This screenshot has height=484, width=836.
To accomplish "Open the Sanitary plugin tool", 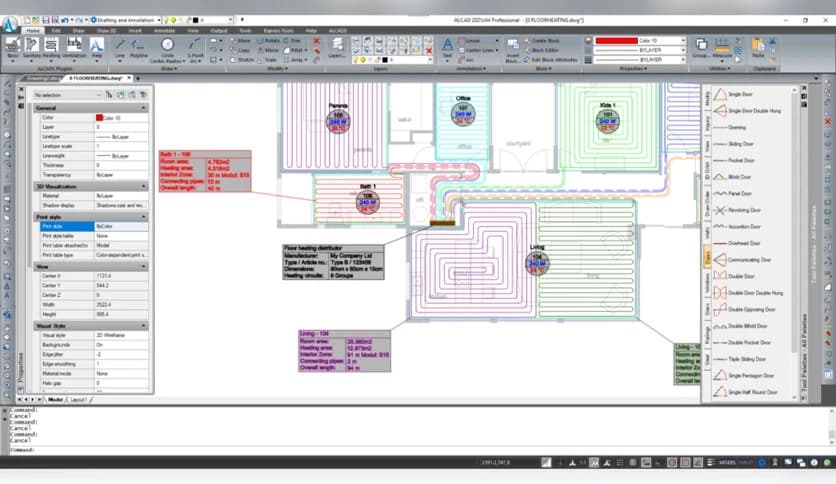I will 32,49.
